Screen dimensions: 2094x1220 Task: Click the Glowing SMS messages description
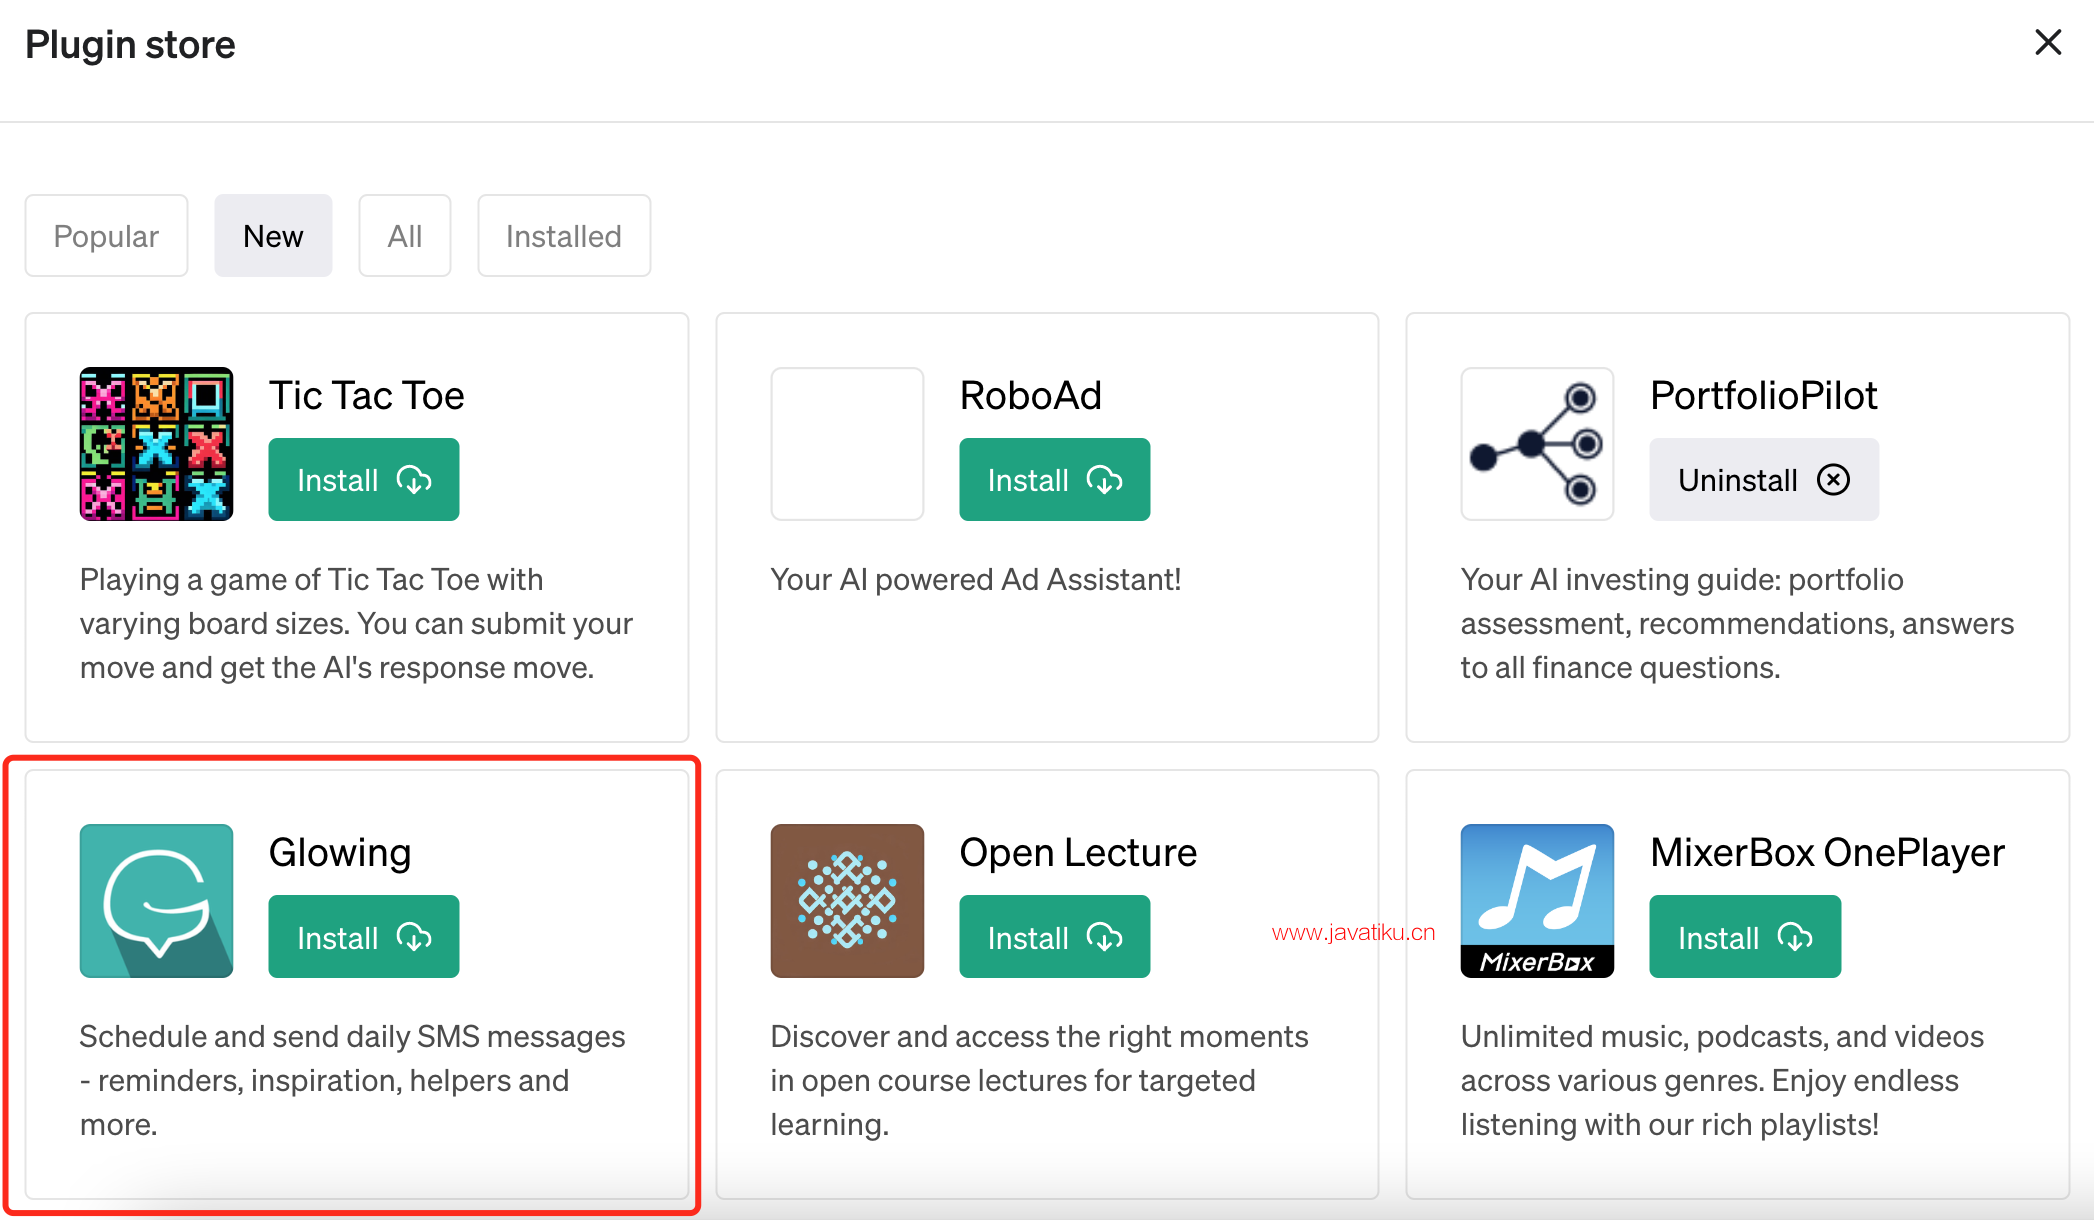[352, 1081]
